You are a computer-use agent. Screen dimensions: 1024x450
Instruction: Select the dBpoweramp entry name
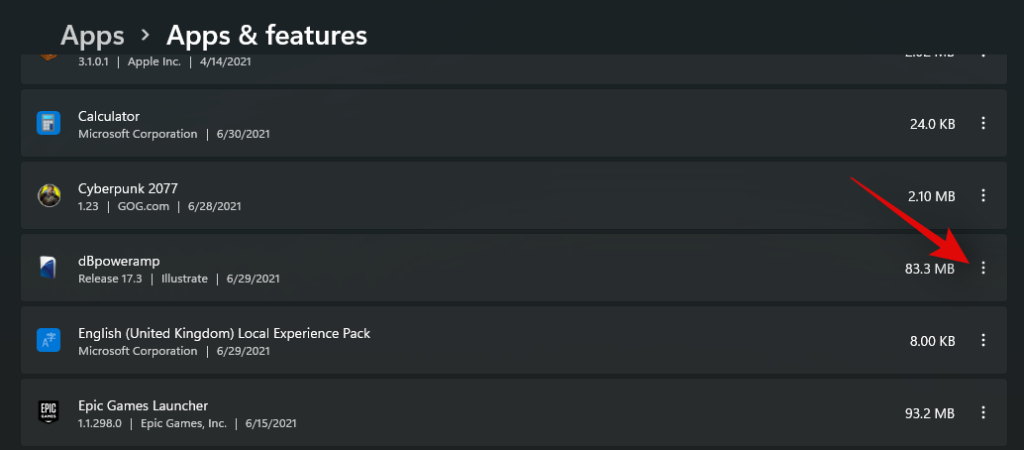pos(119,261)
